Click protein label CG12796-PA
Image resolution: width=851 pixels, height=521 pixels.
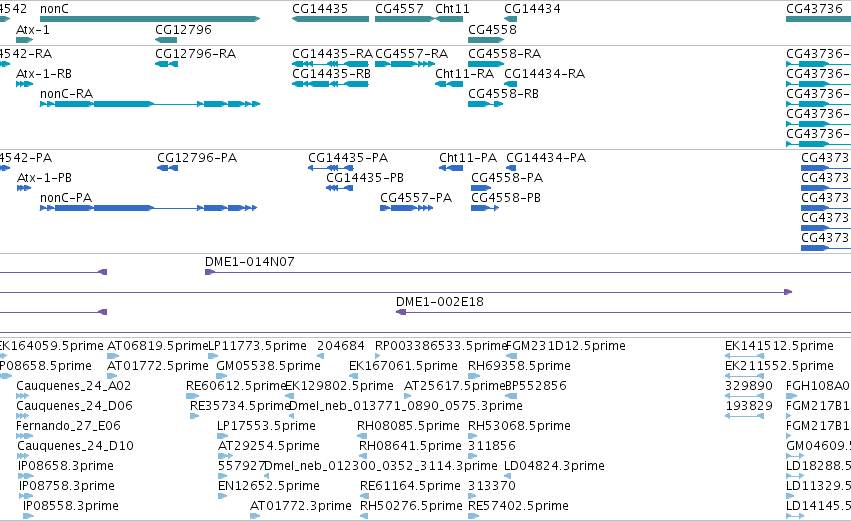(197, 158)
